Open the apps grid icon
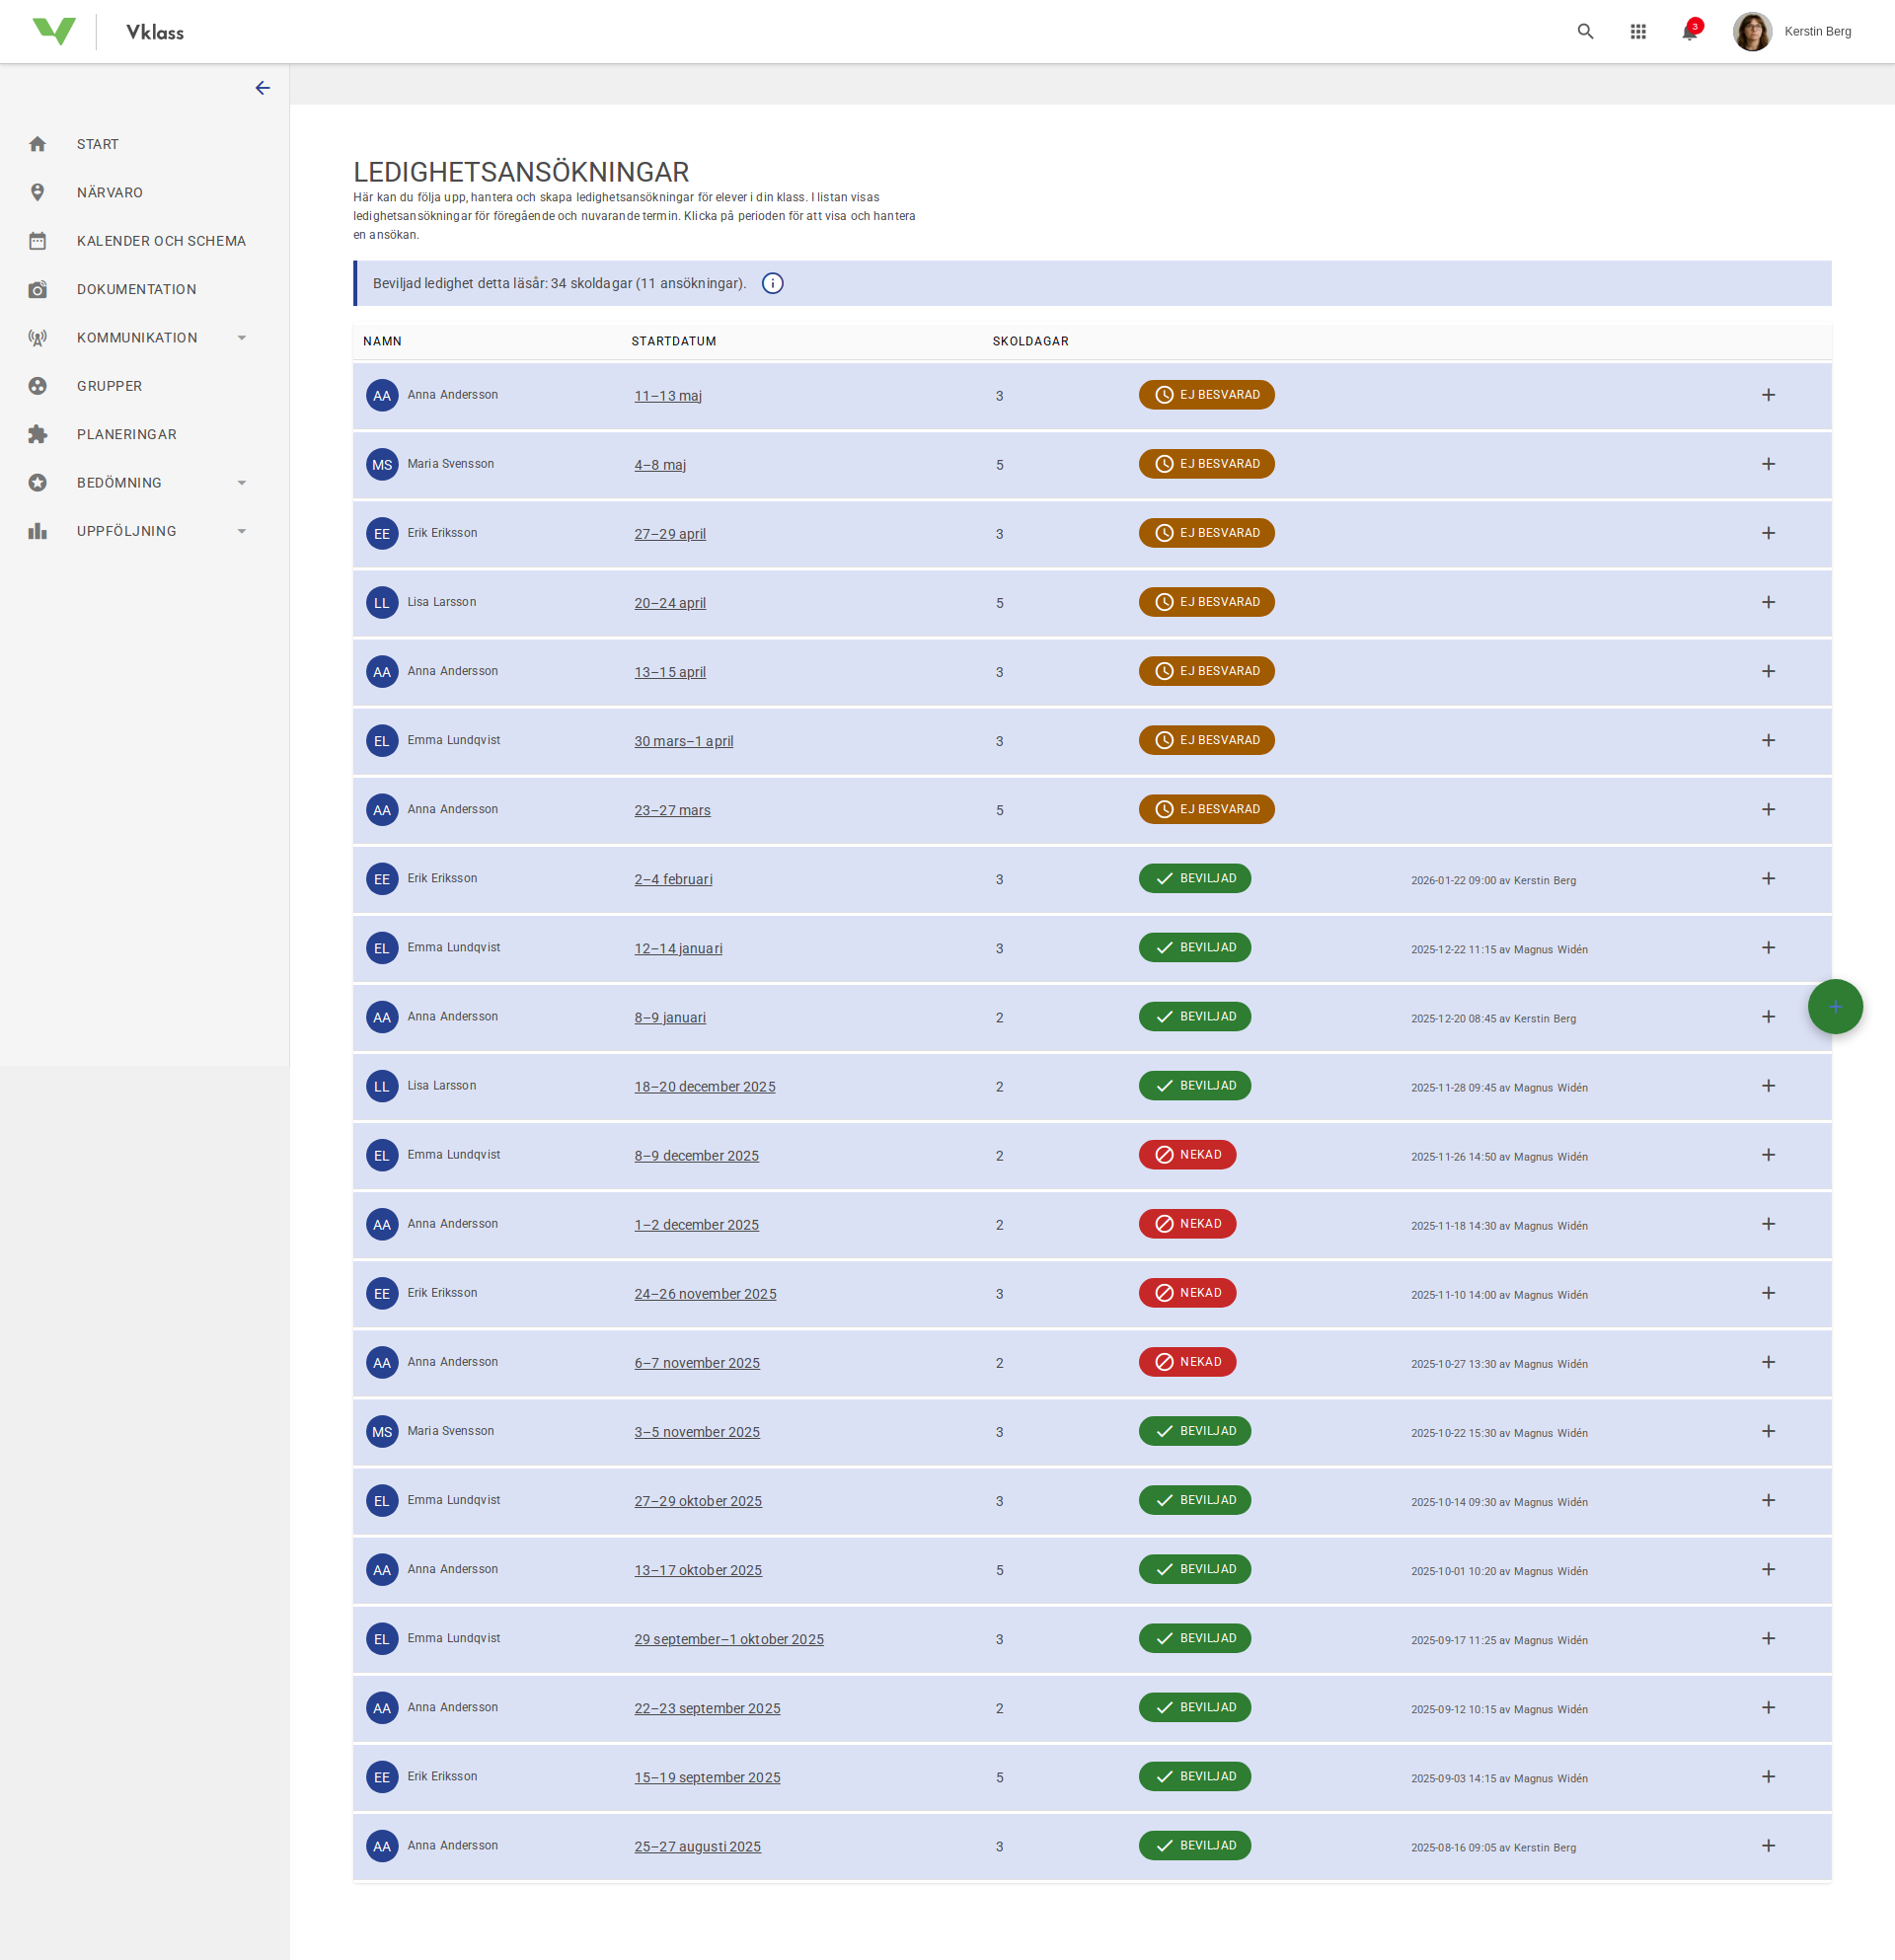Image resolution: width=1895 pixels, height=1960 pixels. coord(1638,31)
